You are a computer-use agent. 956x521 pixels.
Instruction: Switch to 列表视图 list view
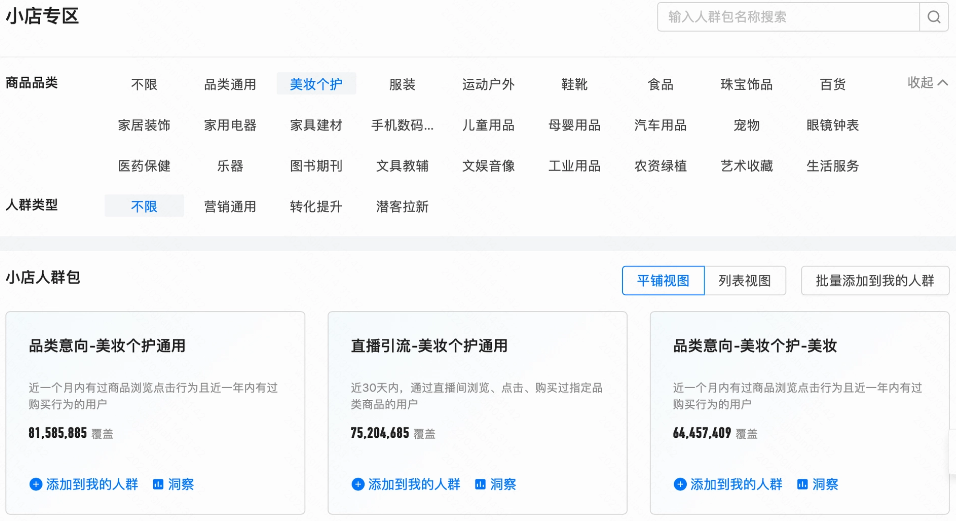click(745, 281)
